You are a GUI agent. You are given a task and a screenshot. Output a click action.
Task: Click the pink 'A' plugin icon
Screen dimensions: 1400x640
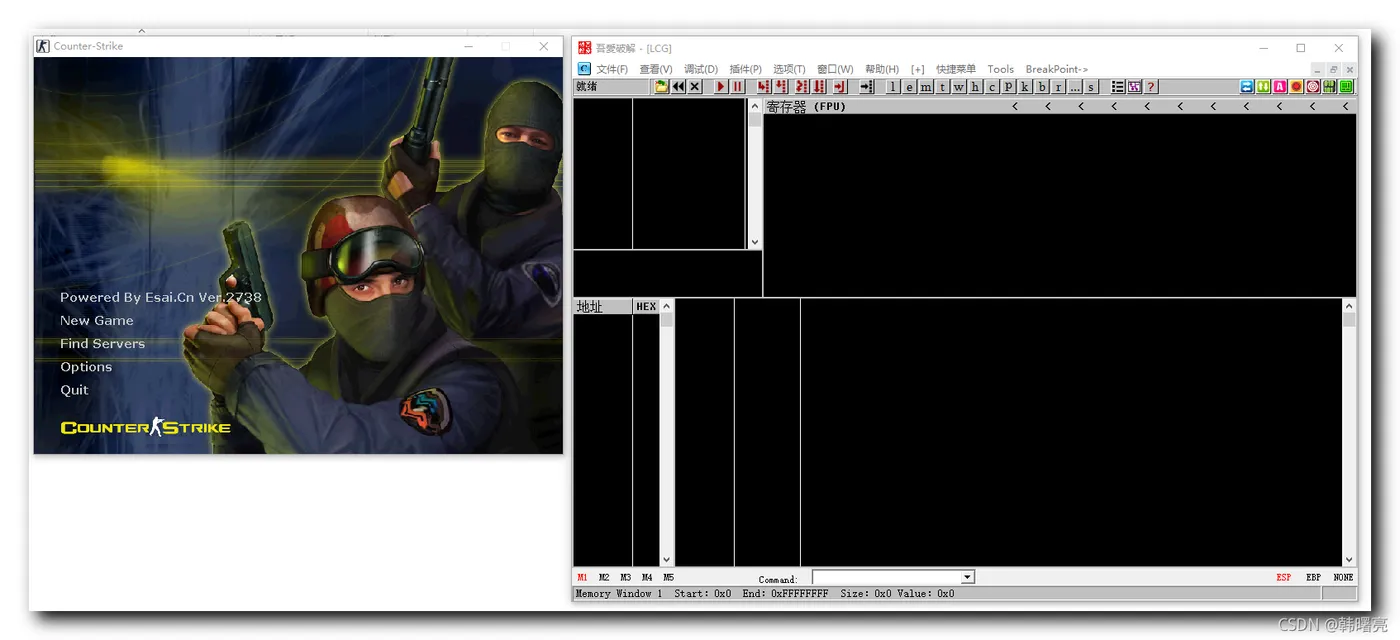(x=1280, y=87)
